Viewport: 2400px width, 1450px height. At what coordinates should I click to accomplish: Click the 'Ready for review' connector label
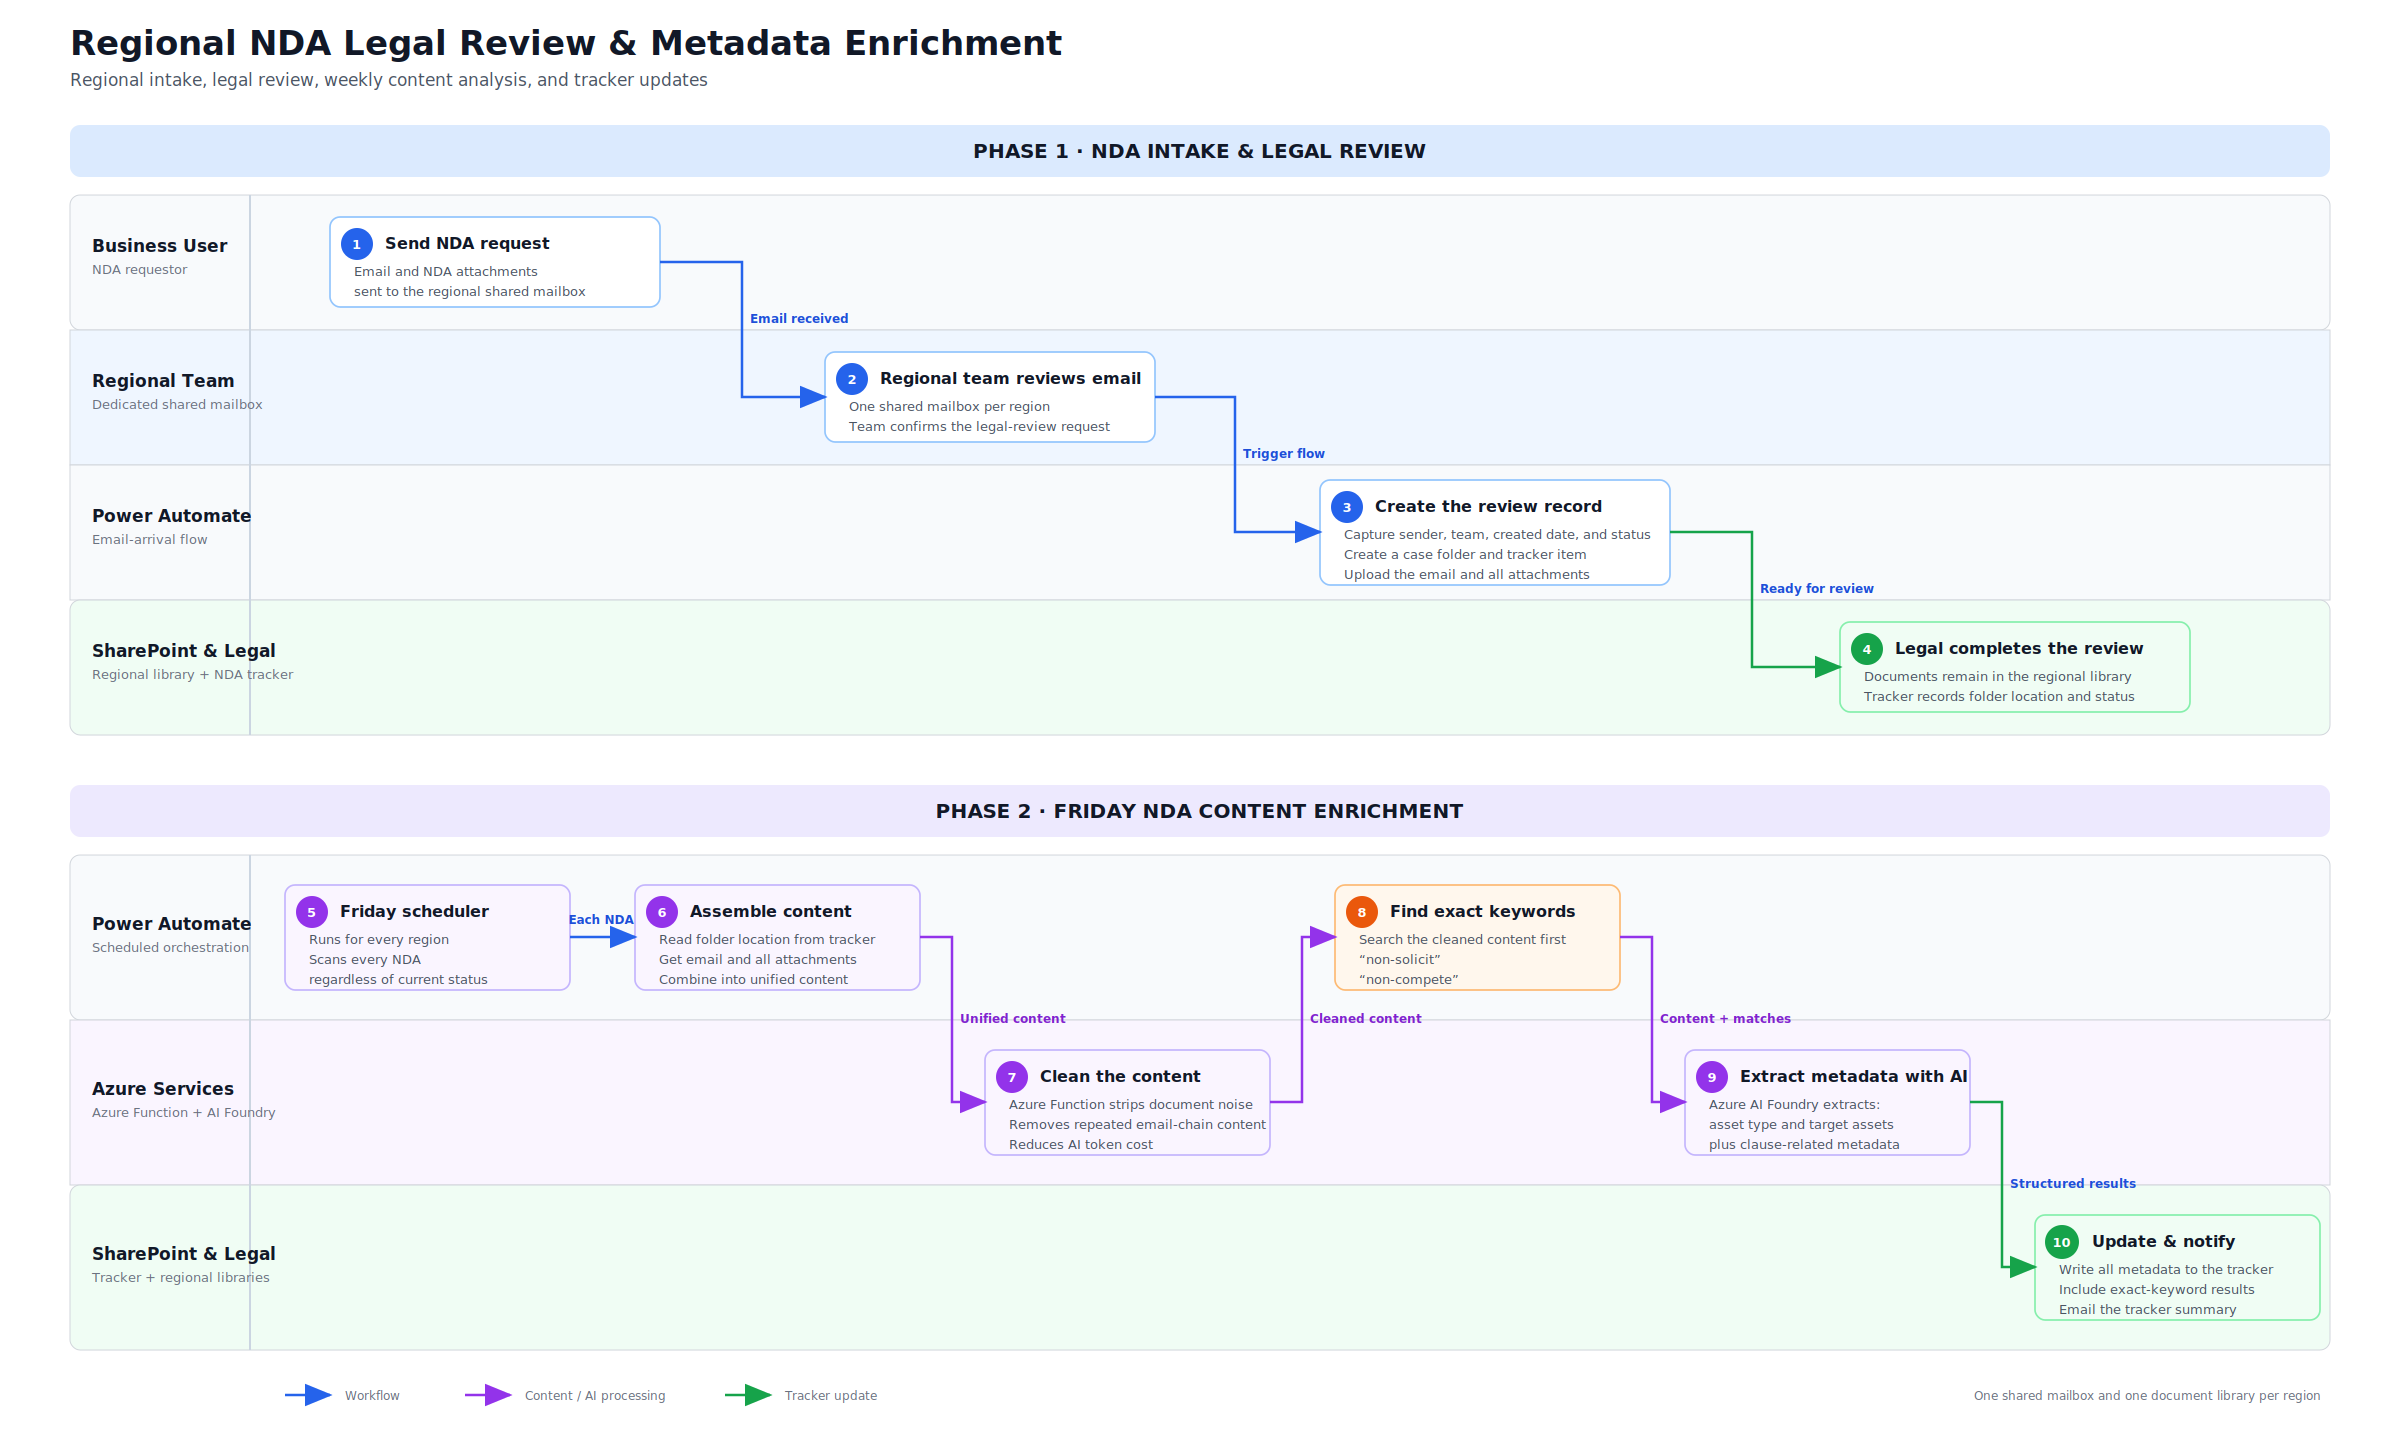point(1817,588)
